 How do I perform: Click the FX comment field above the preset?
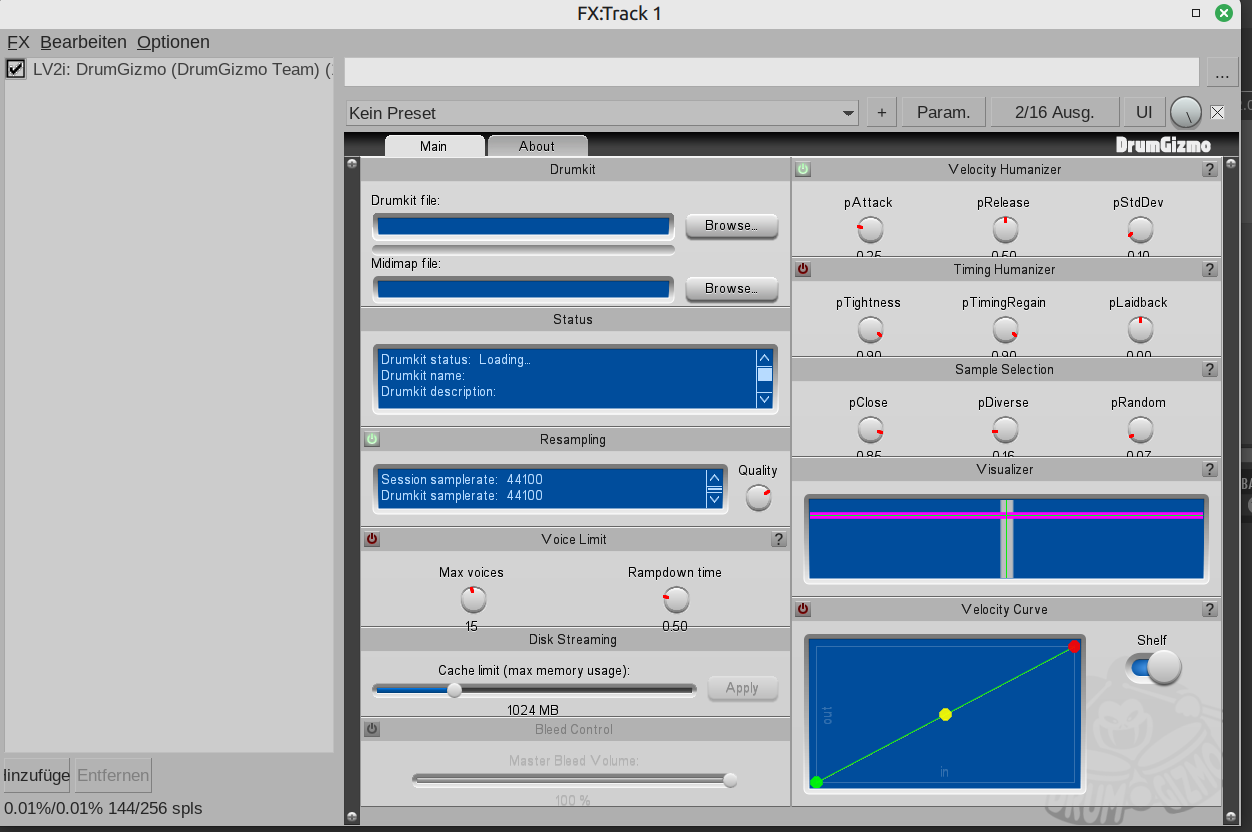pos(771,72)
